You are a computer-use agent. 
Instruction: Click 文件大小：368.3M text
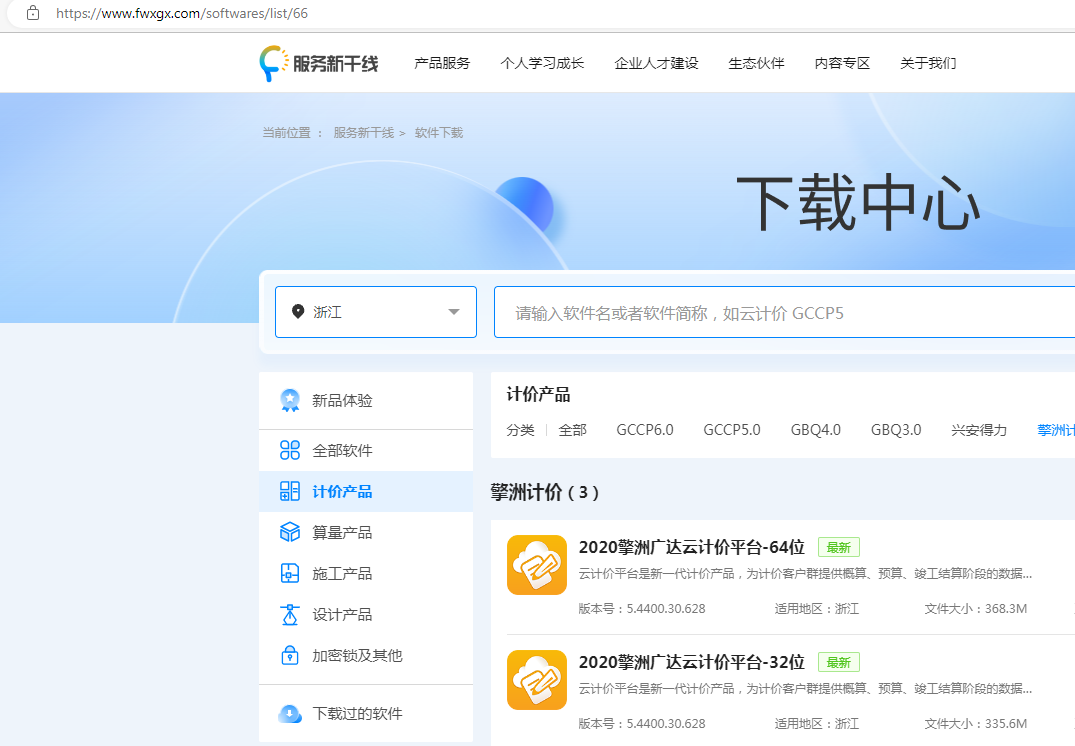coord(976,609)
